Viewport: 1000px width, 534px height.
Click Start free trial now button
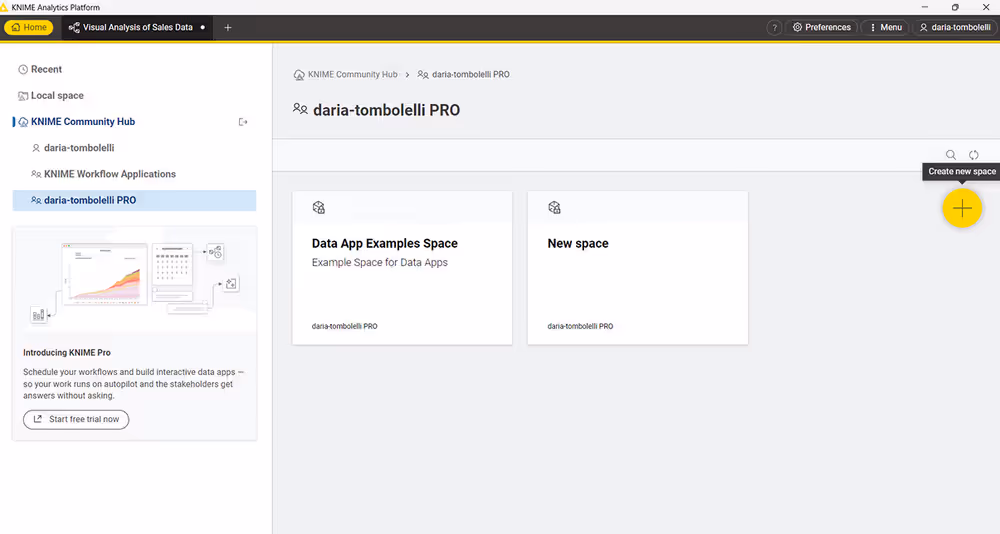click(x=76, y=419)
